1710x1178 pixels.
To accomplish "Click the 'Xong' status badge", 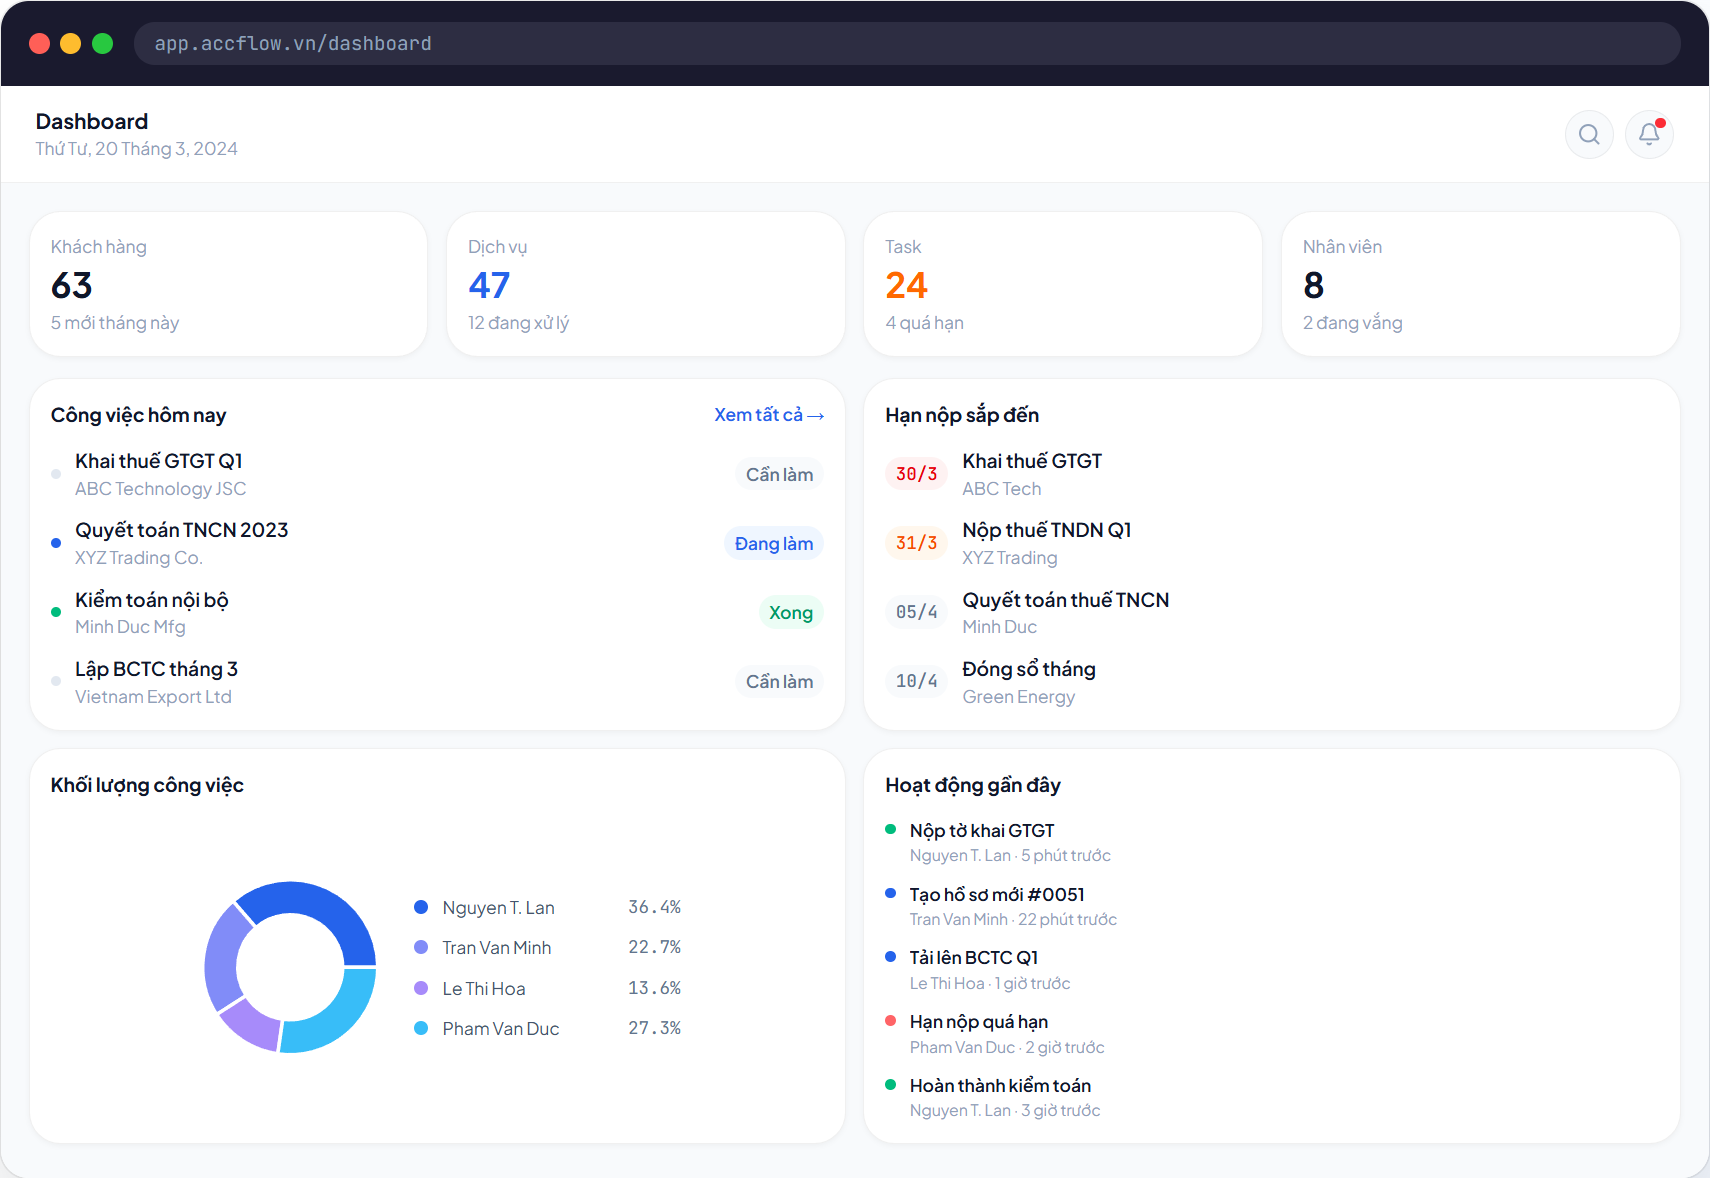I will pos(791,612).
